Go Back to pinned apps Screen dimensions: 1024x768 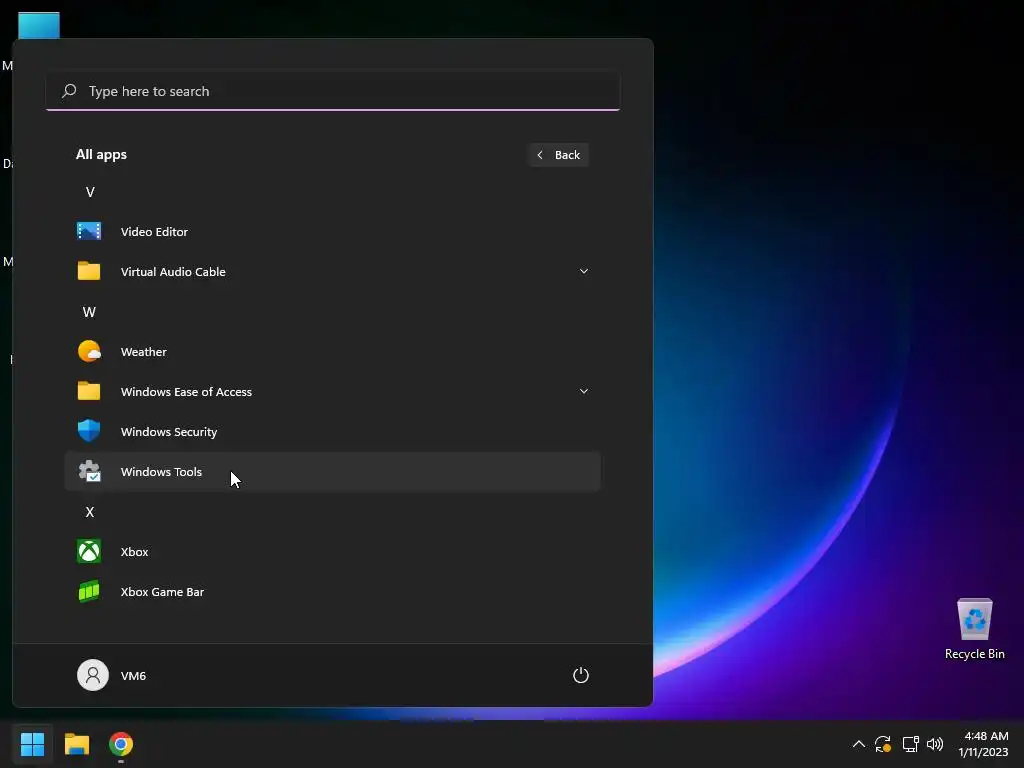coord(558,155)
